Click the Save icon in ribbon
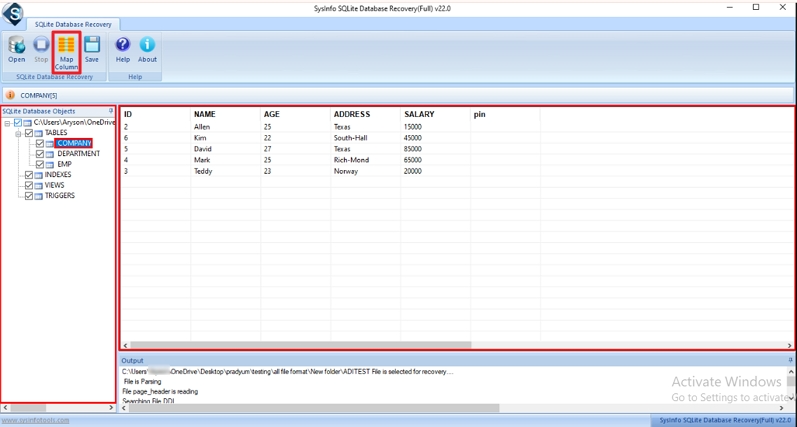This screenshot has width=797, height=427. pos(92,48)
